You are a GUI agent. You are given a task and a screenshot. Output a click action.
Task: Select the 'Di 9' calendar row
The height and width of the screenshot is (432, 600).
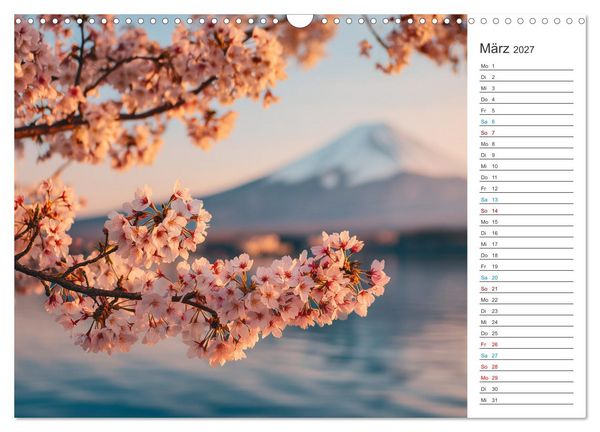[x=527, y=155]
